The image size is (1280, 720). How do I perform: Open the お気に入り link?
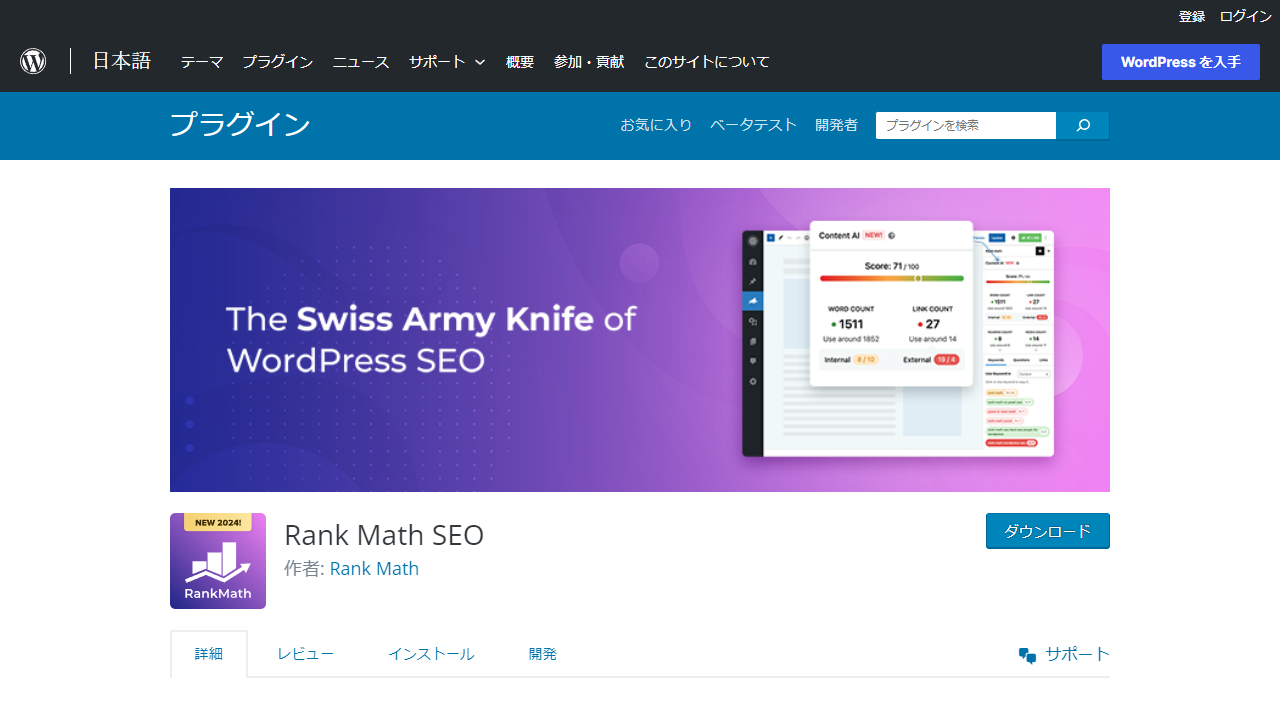[x=656, y=125]
